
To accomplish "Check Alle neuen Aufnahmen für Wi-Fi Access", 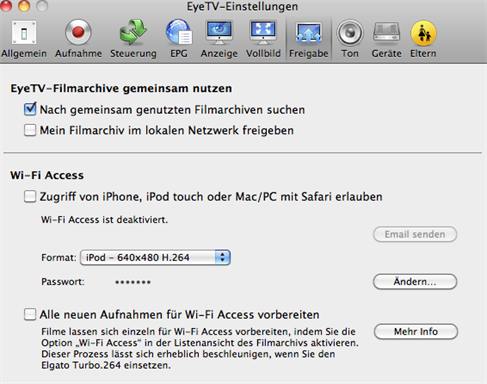I will [30, 314].
